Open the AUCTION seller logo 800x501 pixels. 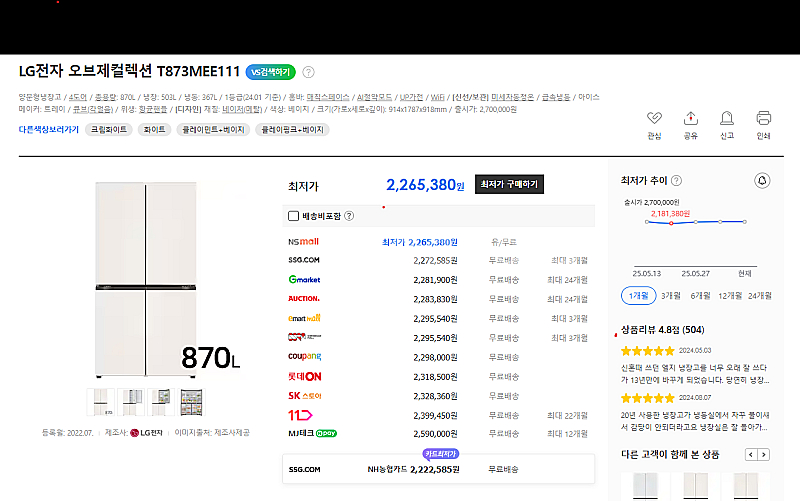(x=304, y=298)
